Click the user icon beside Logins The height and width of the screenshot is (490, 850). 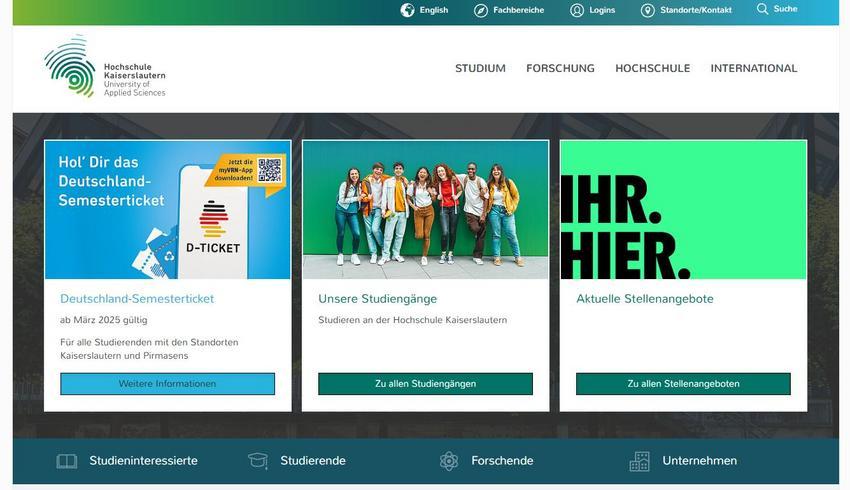point(577,10)
